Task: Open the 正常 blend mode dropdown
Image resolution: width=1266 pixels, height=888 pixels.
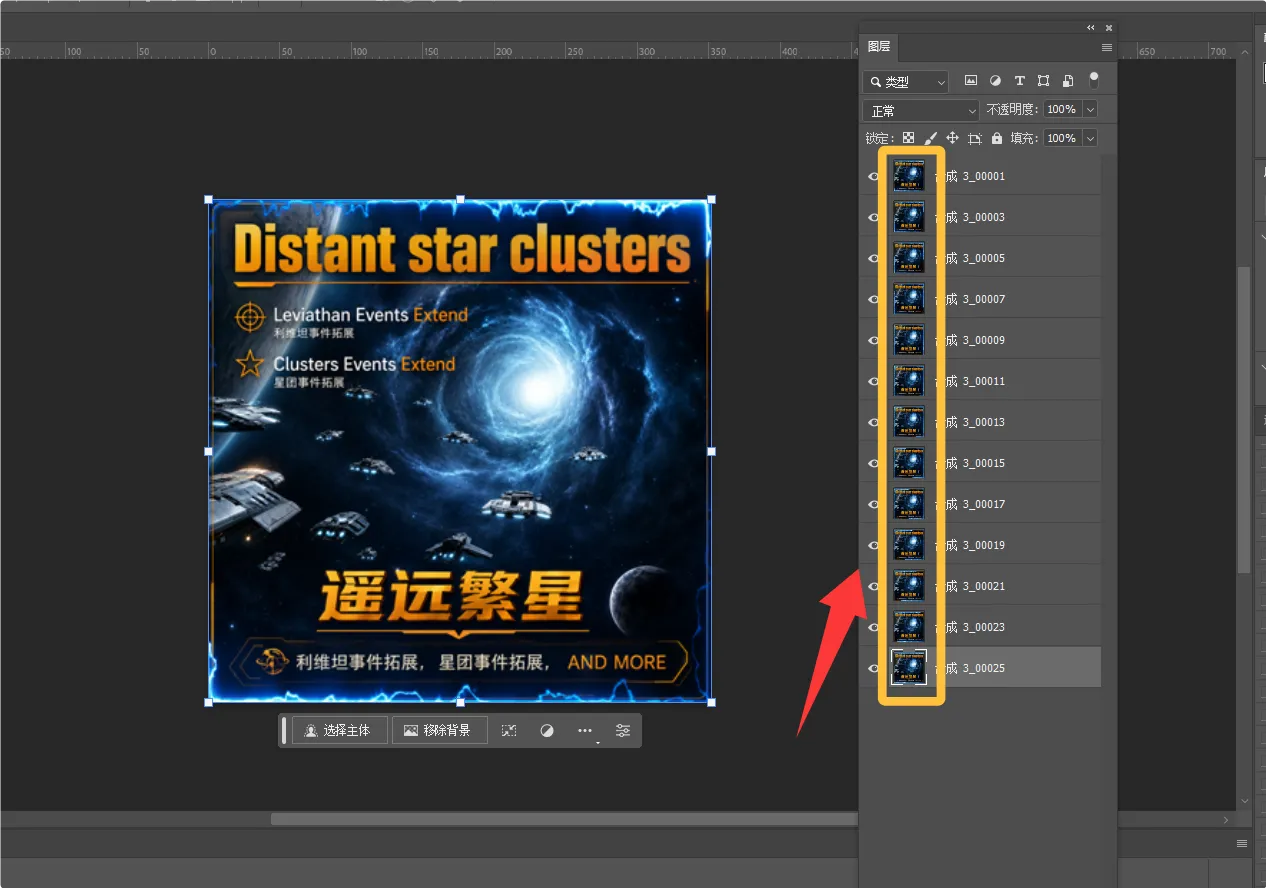Action: [x=921, y=110]
